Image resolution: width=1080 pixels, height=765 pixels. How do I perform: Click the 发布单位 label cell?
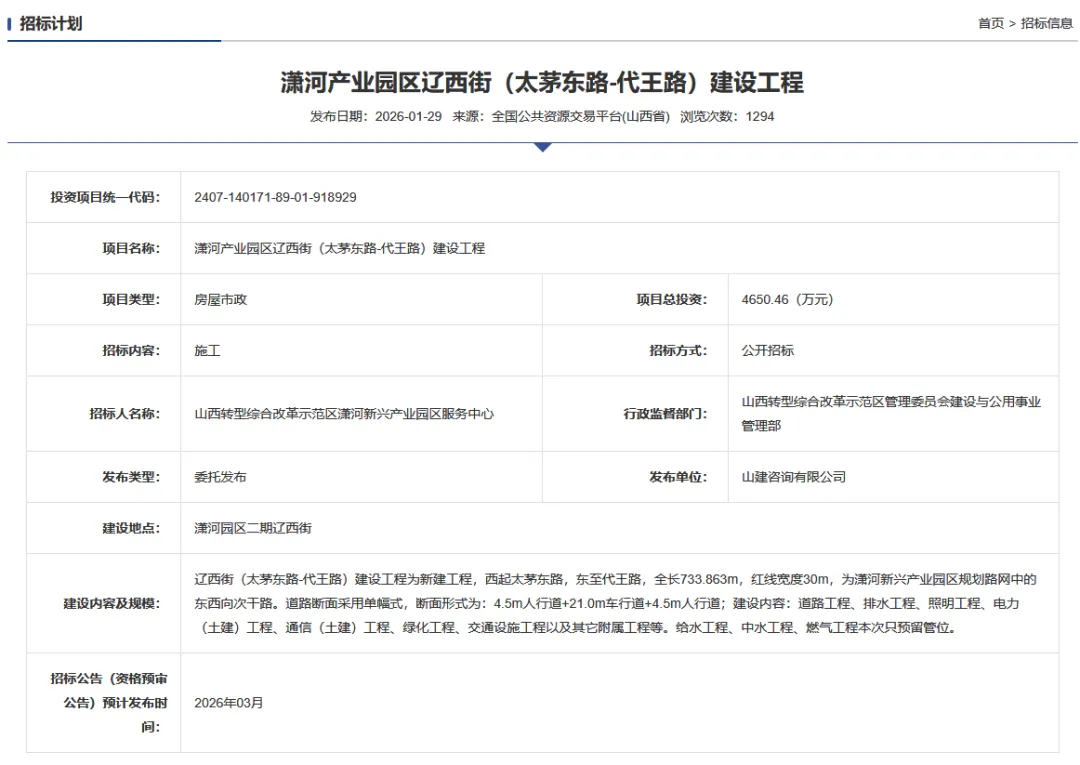tap(636, 477)
